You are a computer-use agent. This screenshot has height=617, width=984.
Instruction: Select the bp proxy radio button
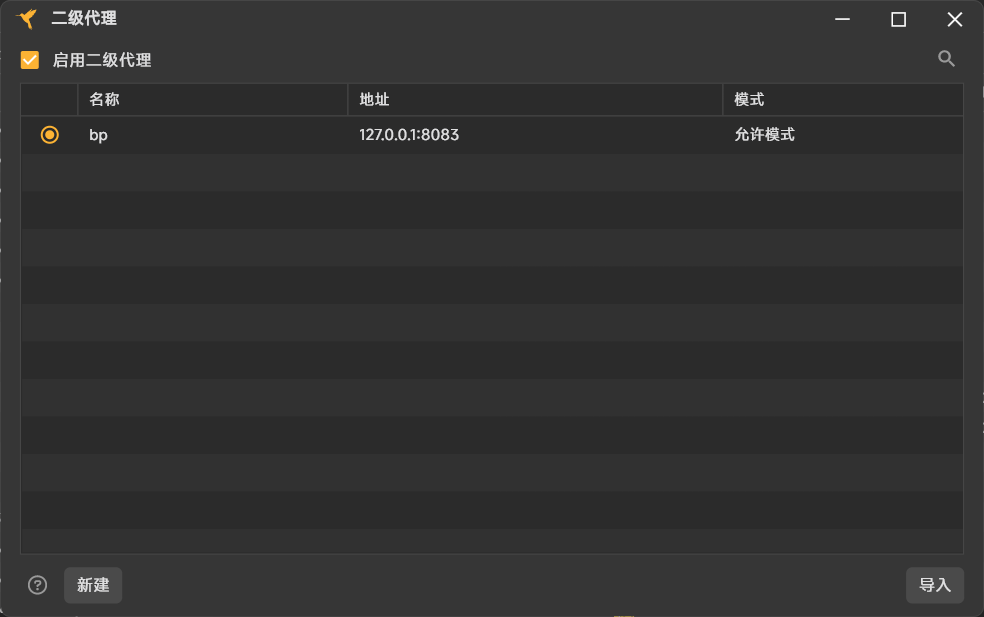(50, 134)
